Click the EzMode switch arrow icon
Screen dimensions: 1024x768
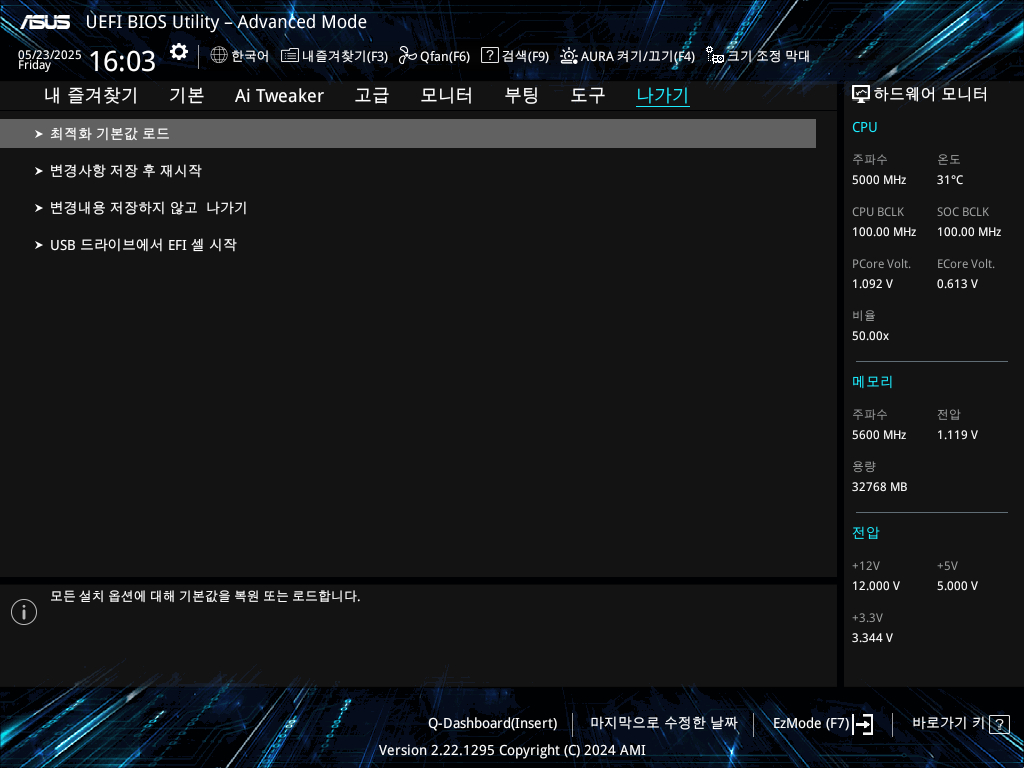863,724
